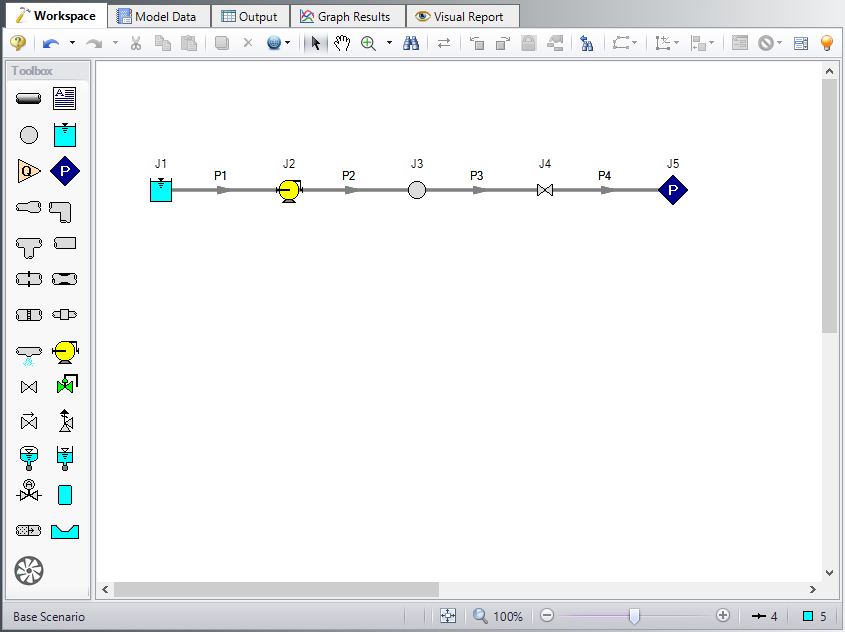Switch to the Workspace tab
Image resolution: width=845 pixels, height=632 pixels.
pyautogui.click(x=56, y=16)
